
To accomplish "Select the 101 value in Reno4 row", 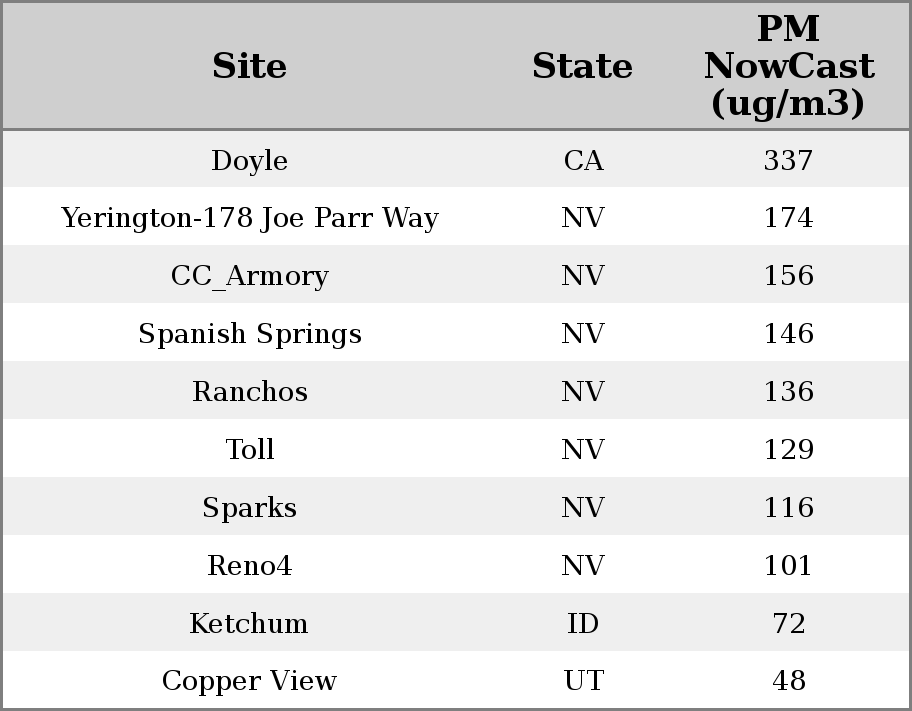I will point(788,566).
